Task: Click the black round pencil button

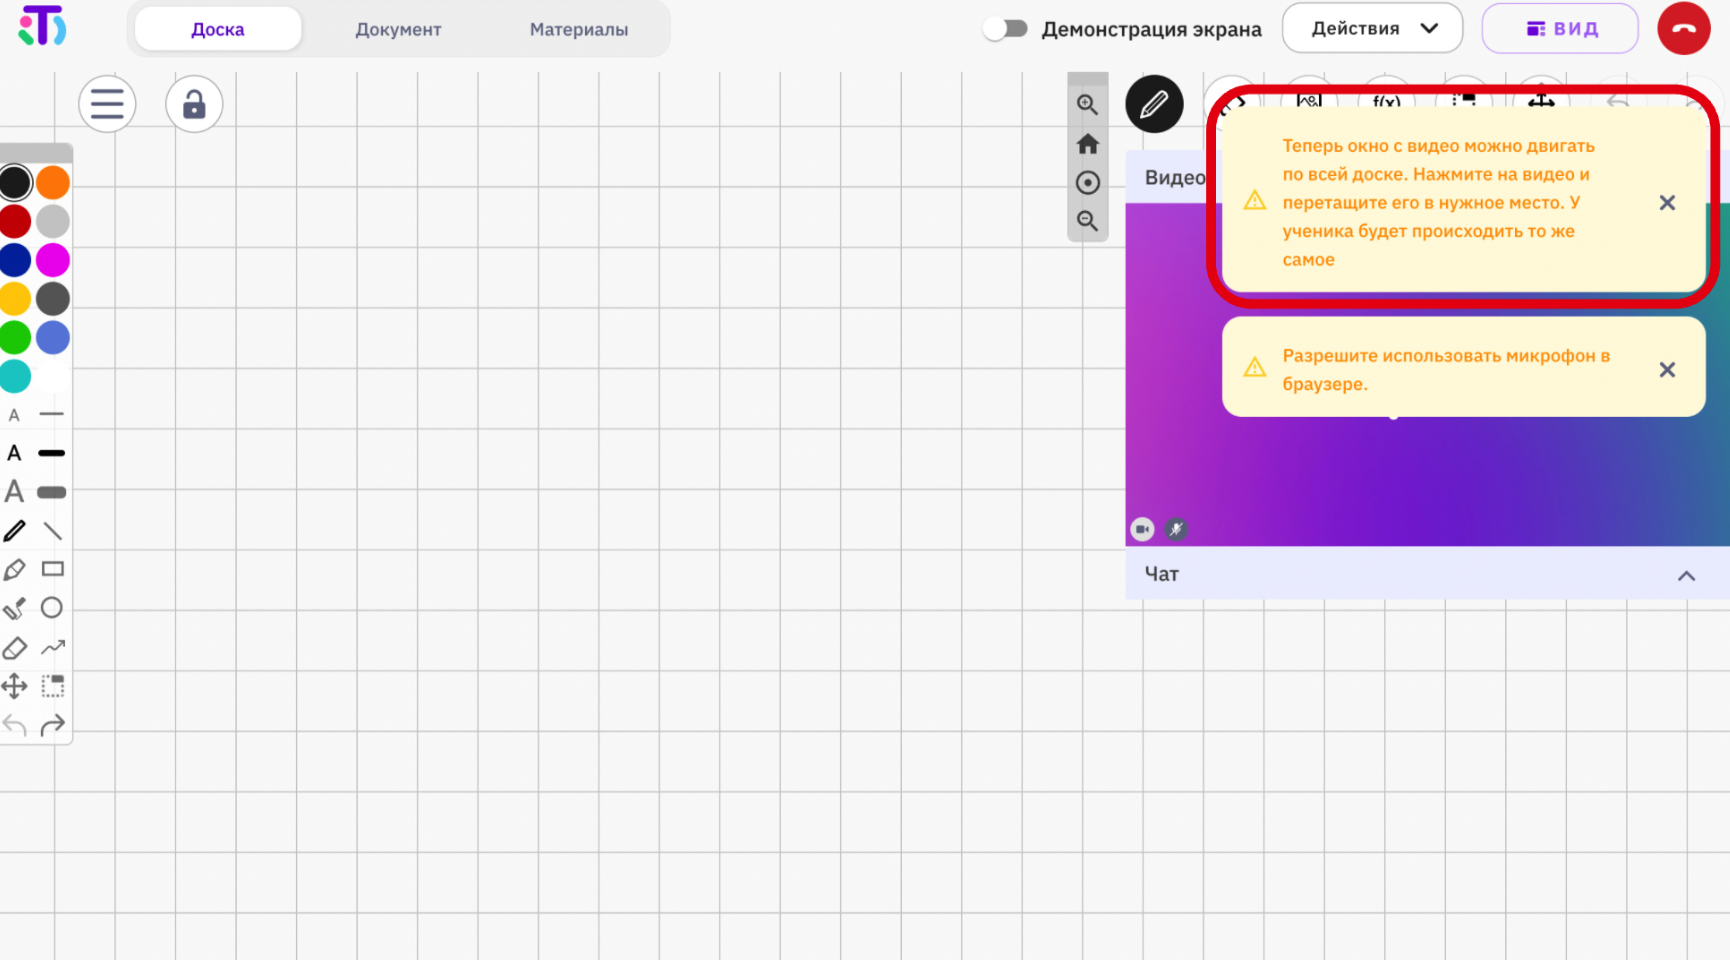Action: pos(1154,104)
